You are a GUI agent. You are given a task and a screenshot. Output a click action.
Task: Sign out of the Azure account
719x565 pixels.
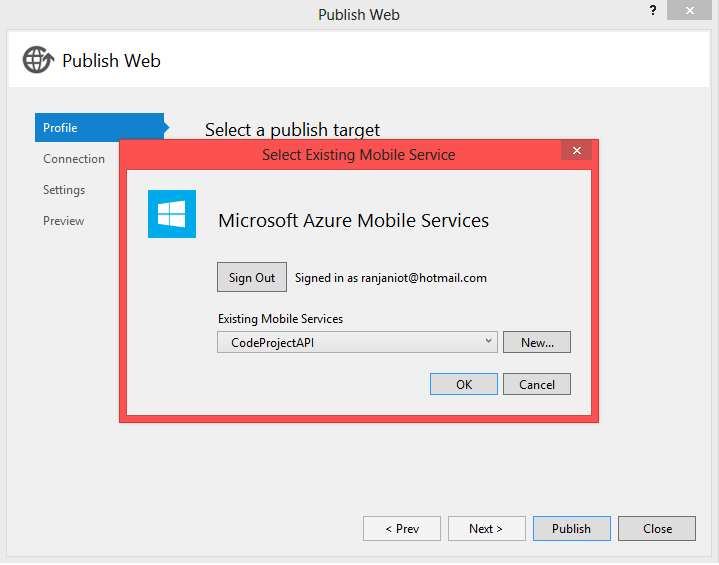pyautogui.click(x=252, y=277)
